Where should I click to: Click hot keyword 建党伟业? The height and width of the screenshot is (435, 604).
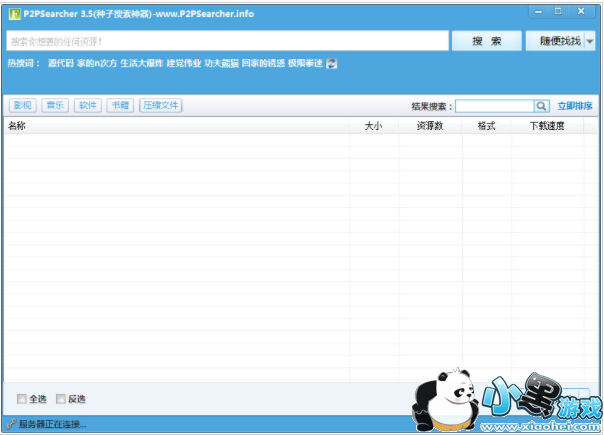tap(184, 63)
